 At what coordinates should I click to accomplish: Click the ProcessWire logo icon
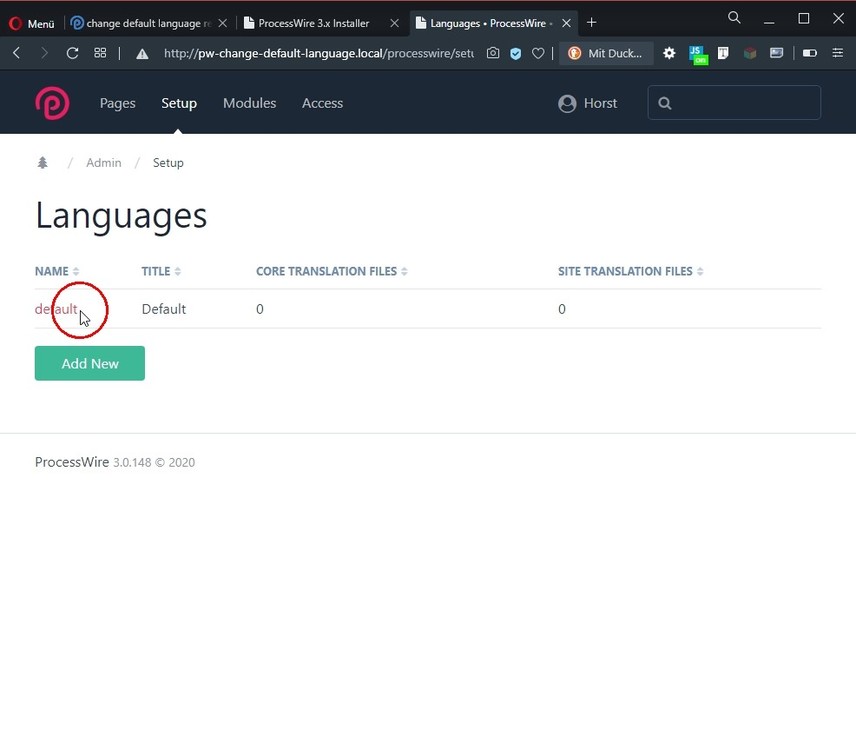pyautogui.click(x=52, y=103)
